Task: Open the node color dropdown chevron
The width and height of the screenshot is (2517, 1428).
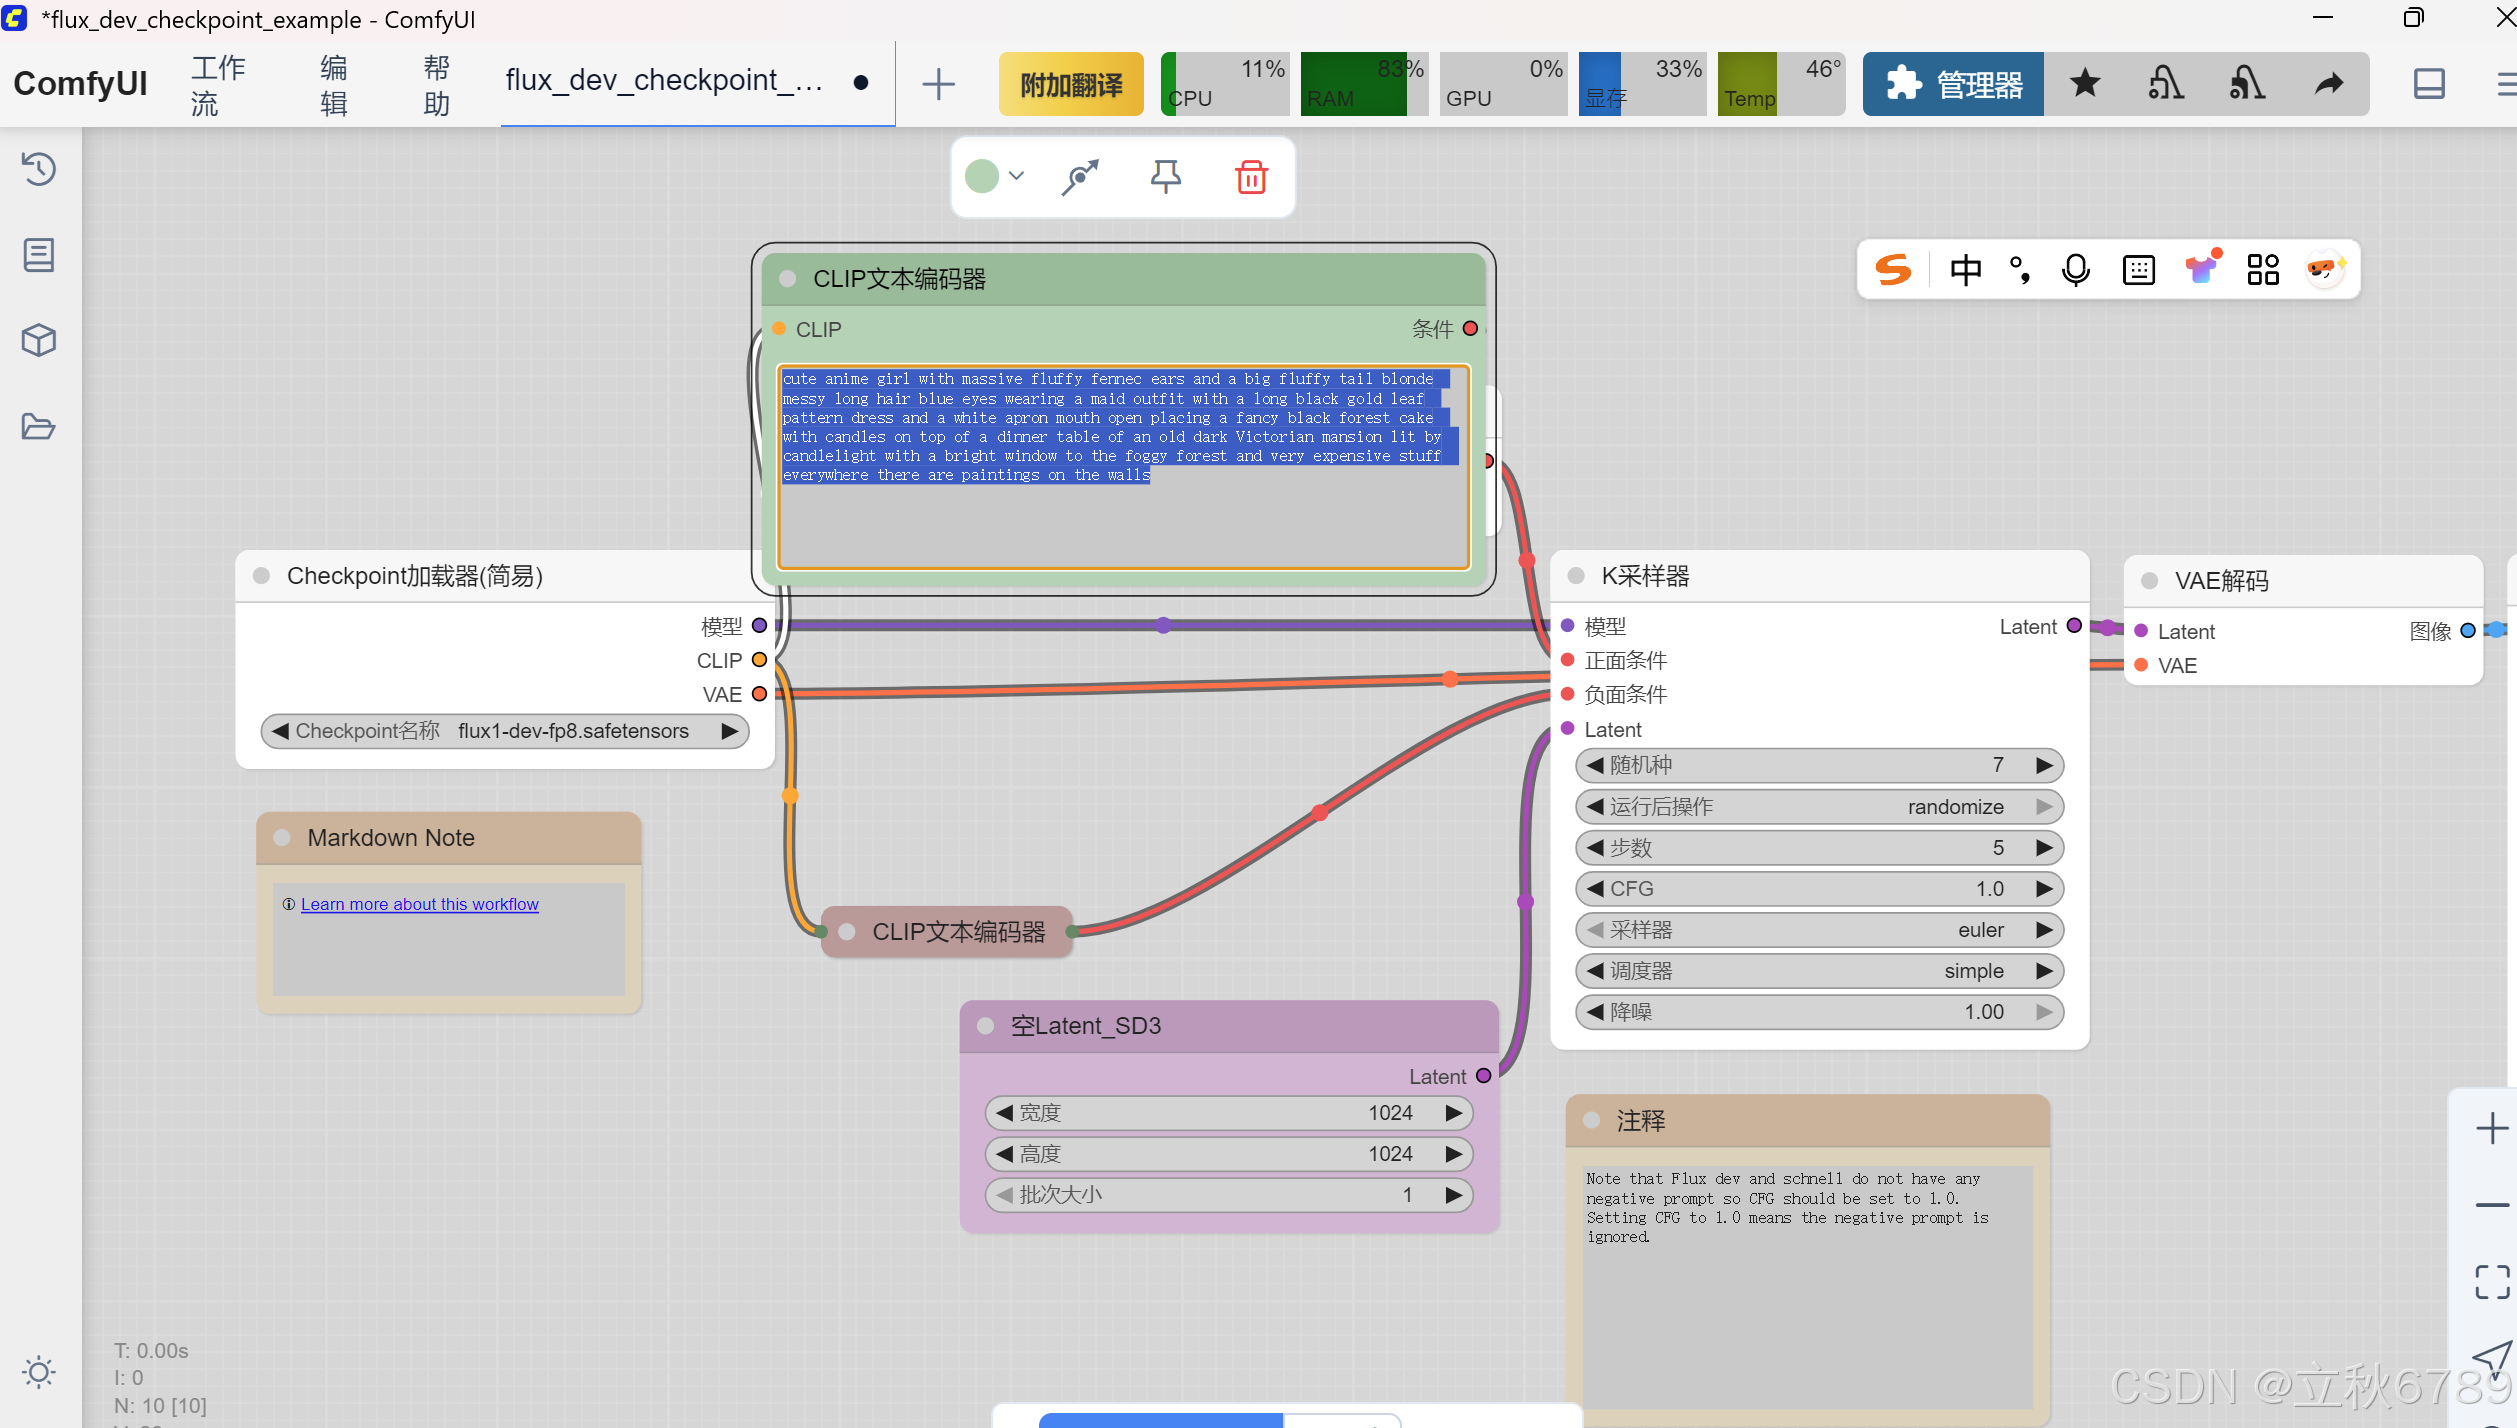Action: click(1016, 177)
